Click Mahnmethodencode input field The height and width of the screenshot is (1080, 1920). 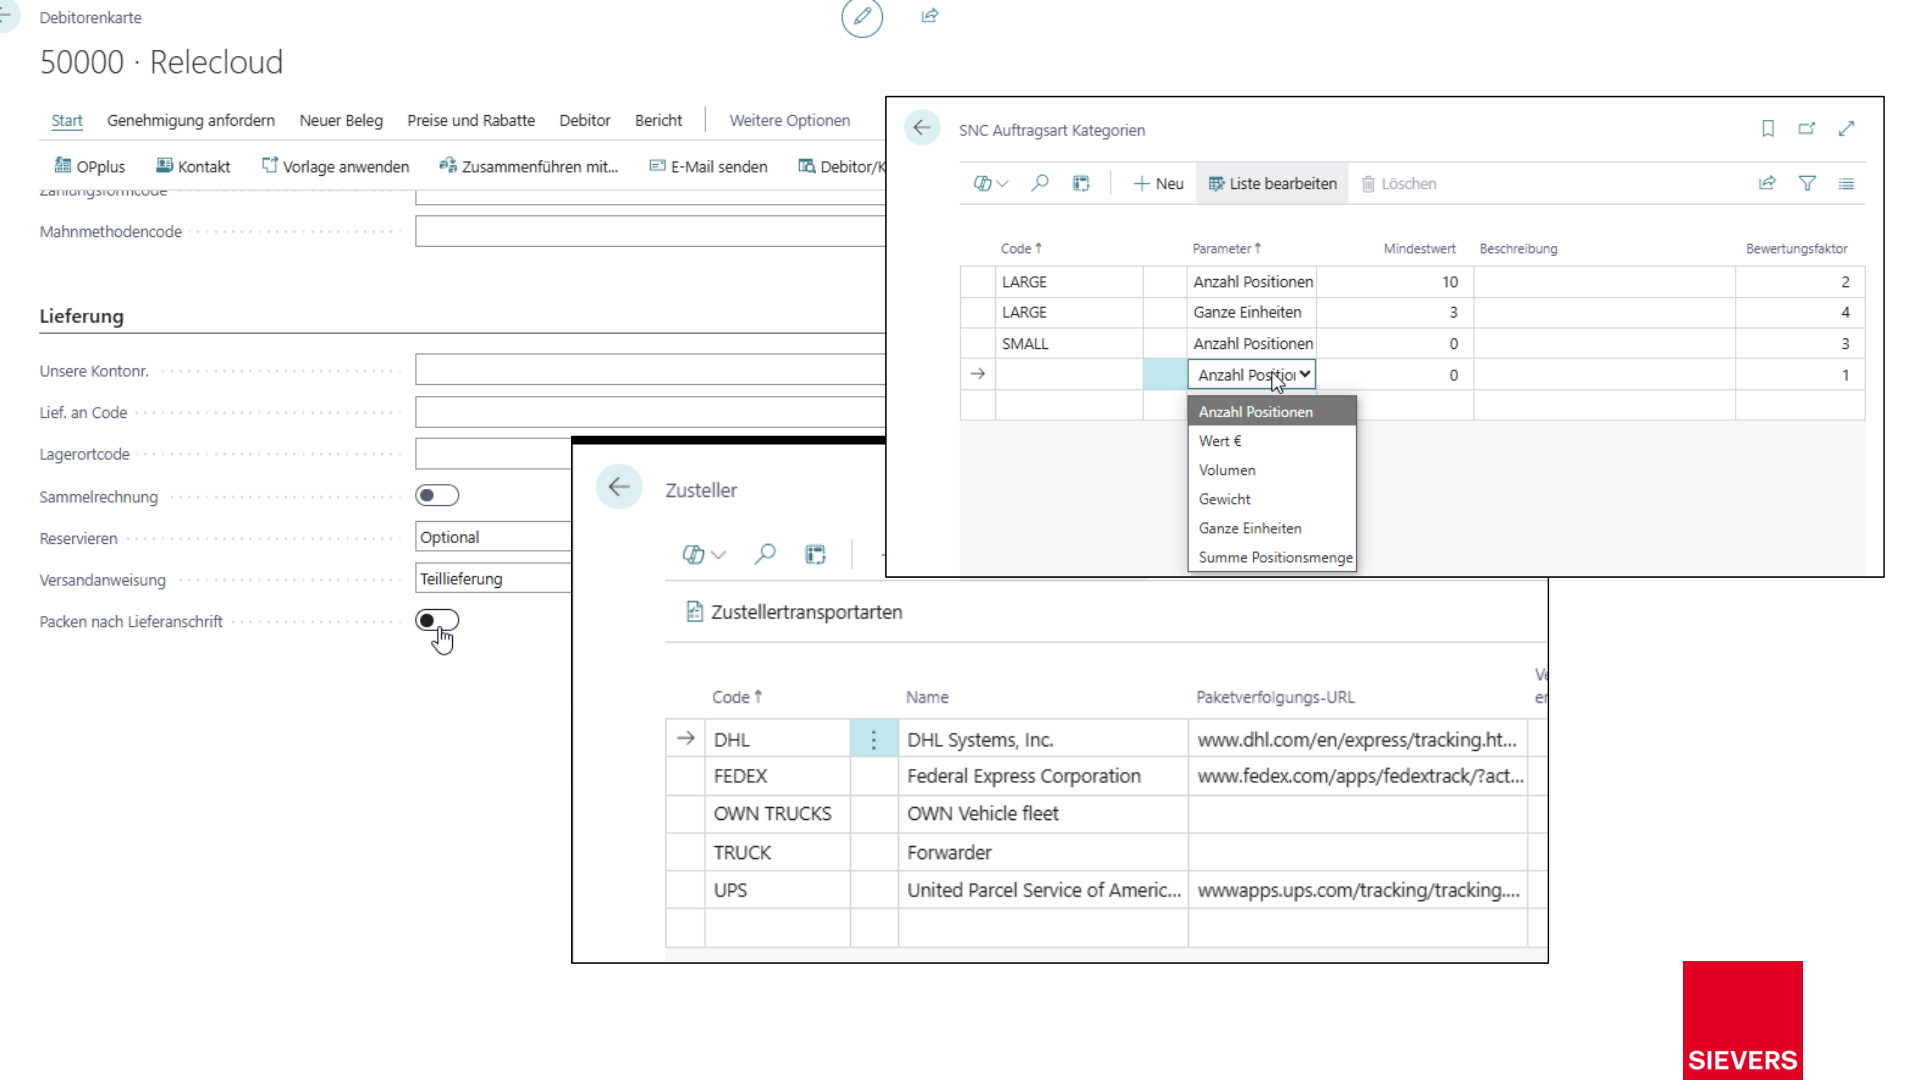[650, 231]
